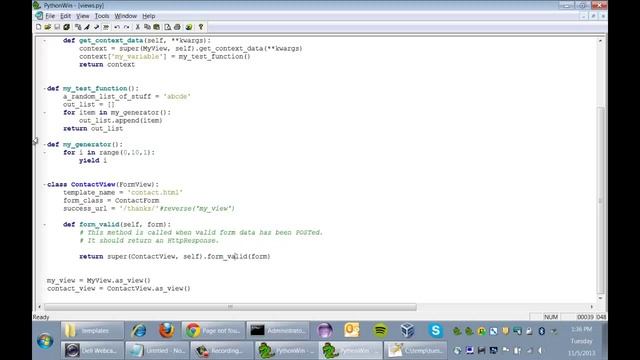
Task: Click the New file toolbar icon
Action: [x=38, y=27]
